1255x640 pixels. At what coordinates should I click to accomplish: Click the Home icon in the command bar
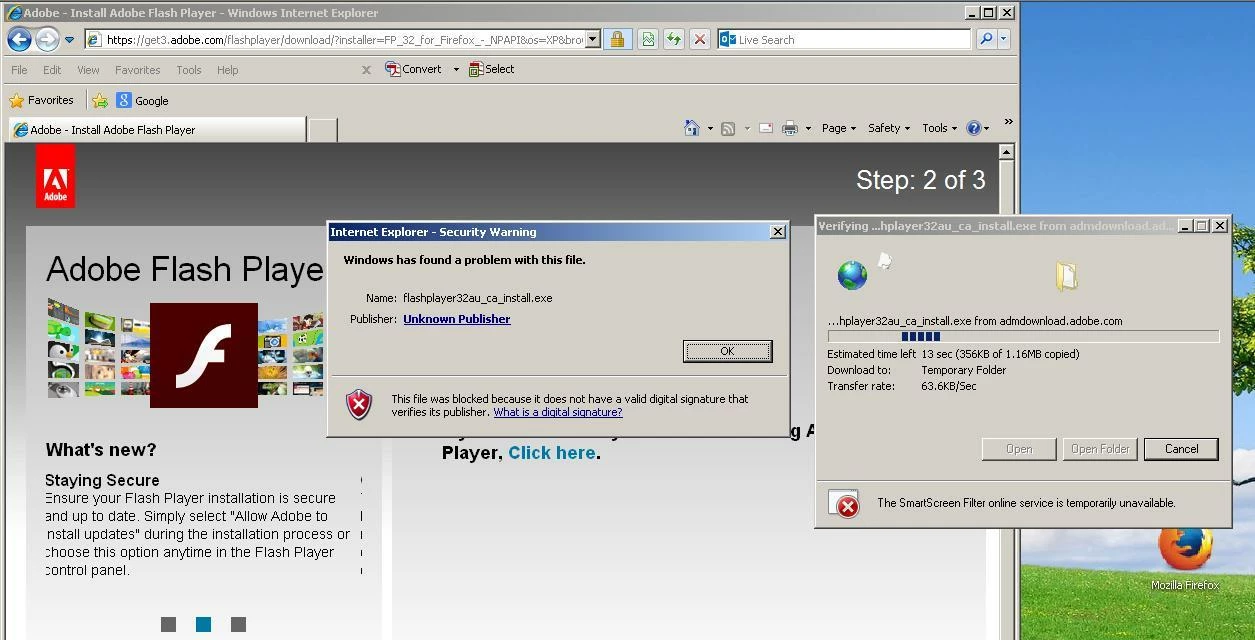(x=692, y=128)
